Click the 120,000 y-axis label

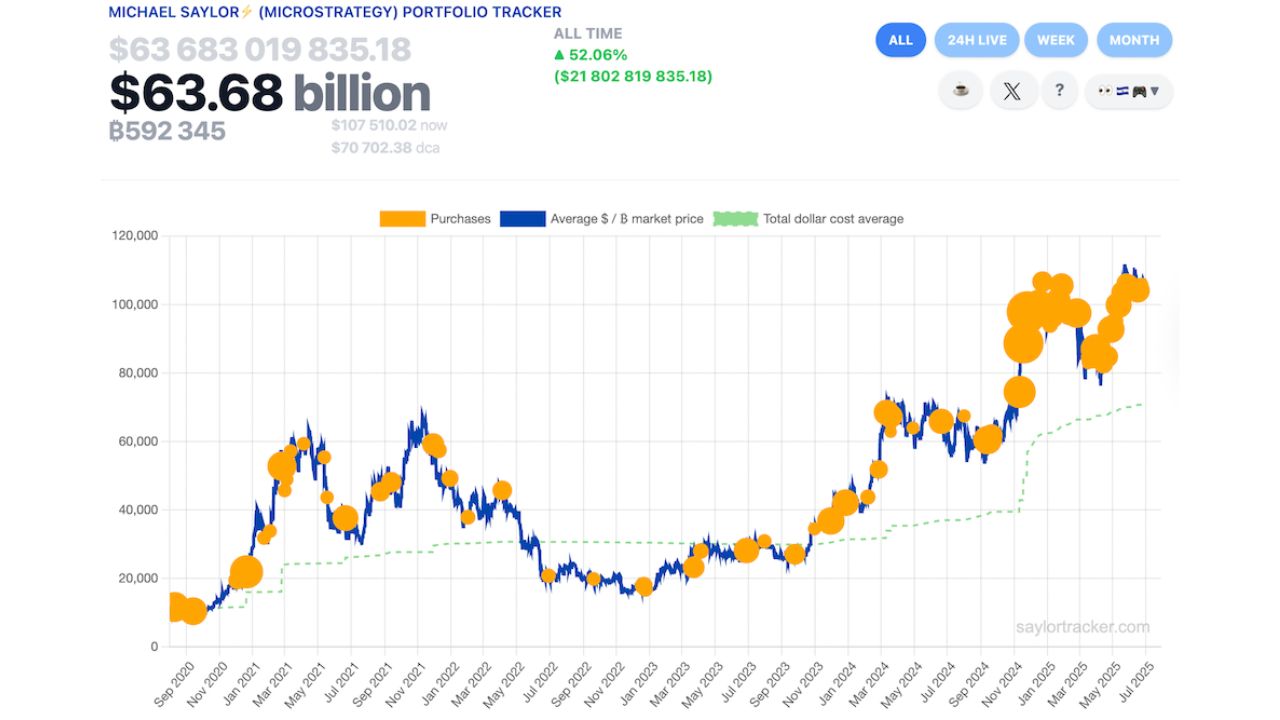(x=134, y=236)
